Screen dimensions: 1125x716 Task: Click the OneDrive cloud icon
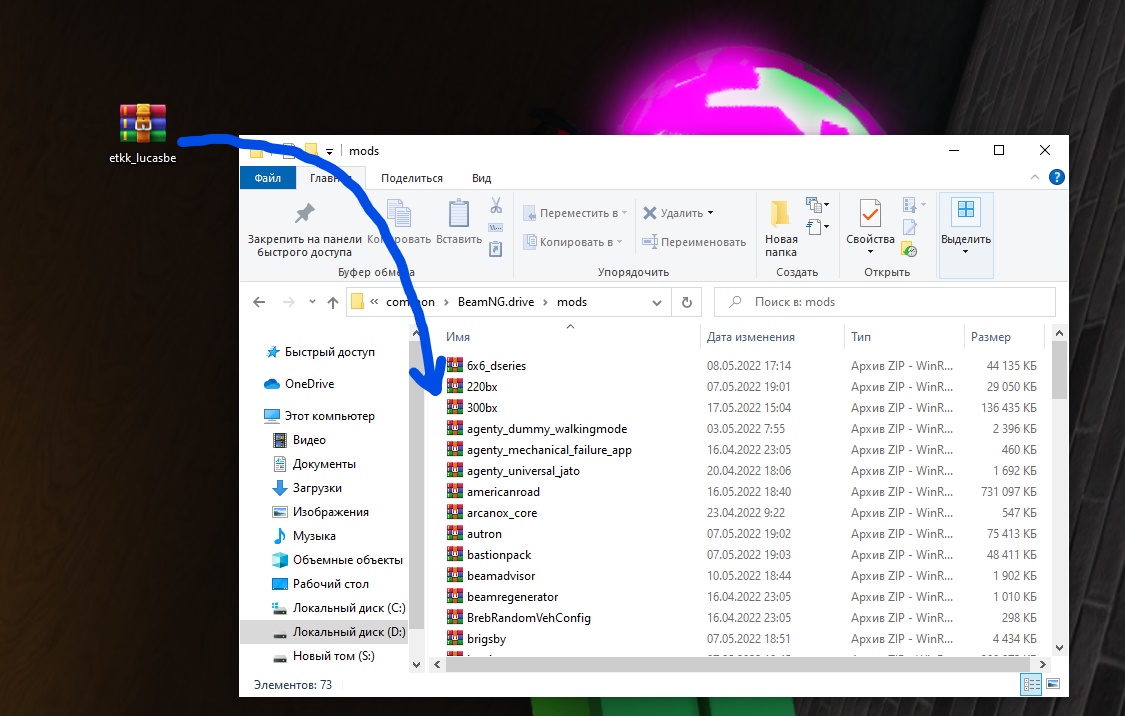point(272,384)
